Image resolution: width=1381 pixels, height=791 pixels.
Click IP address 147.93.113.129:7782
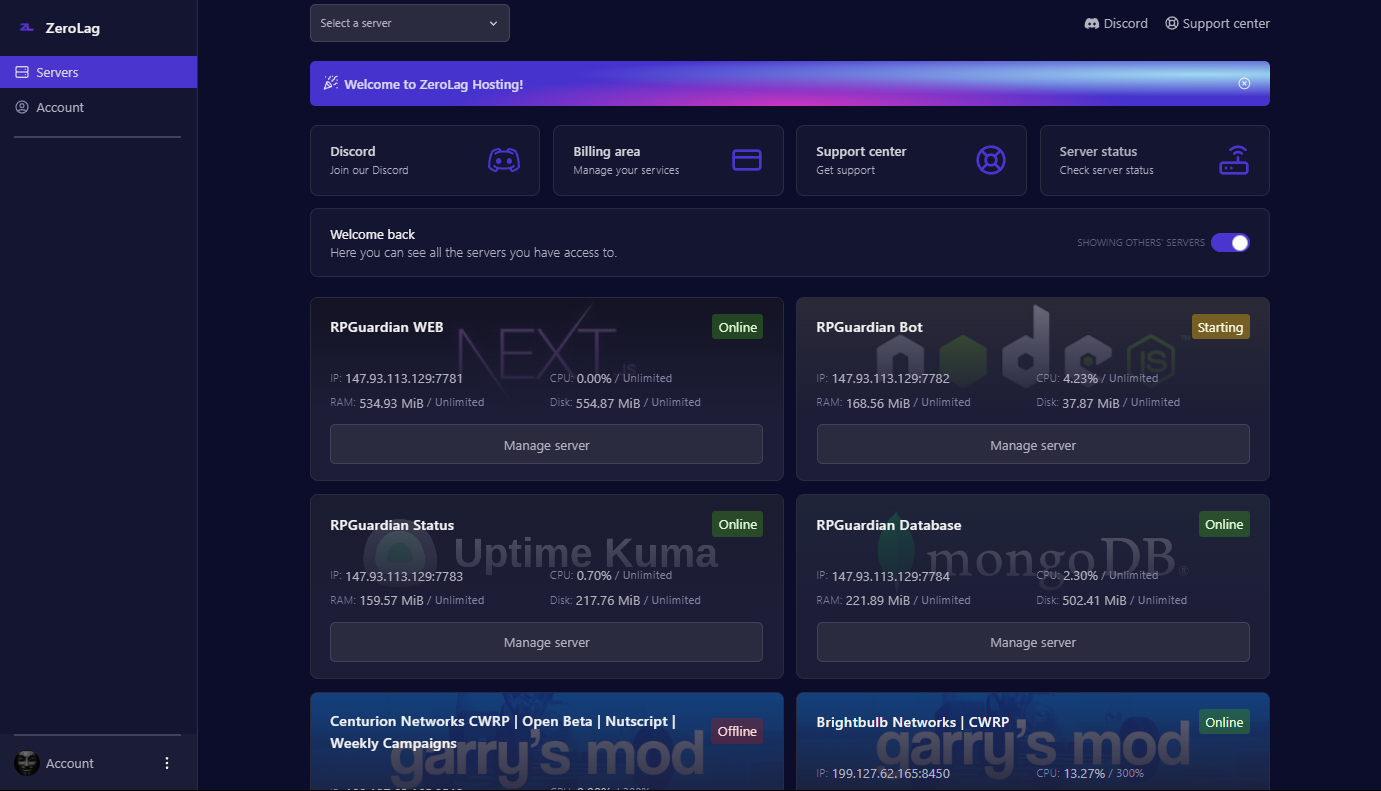(x=891, y=379)
